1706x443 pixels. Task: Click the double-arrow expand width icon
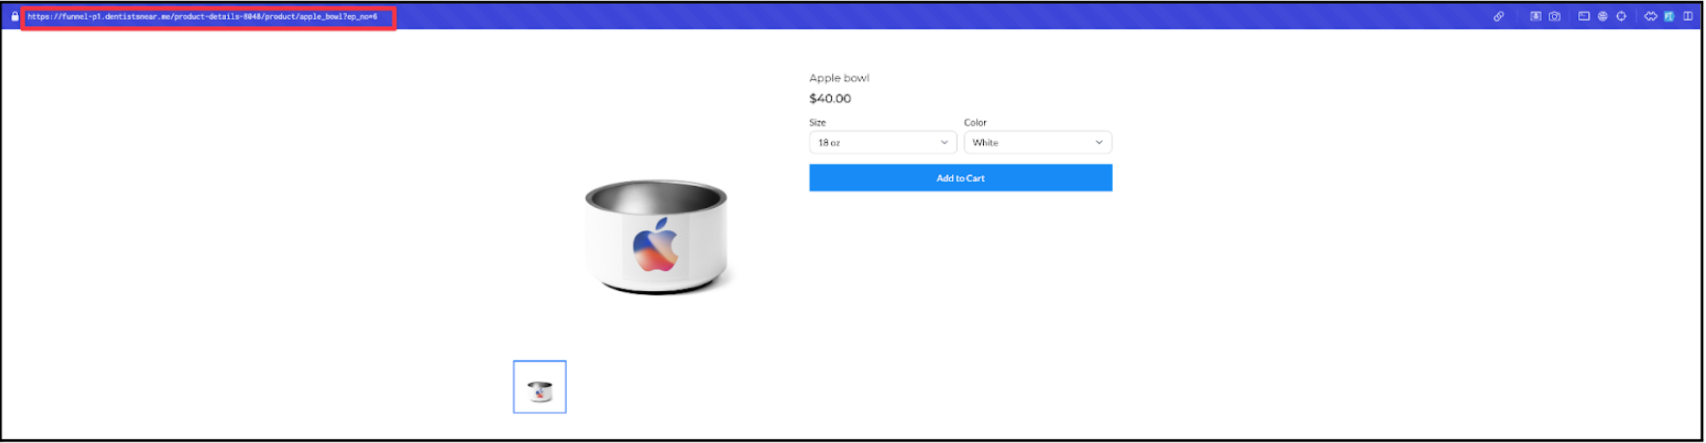point(1651,16)
